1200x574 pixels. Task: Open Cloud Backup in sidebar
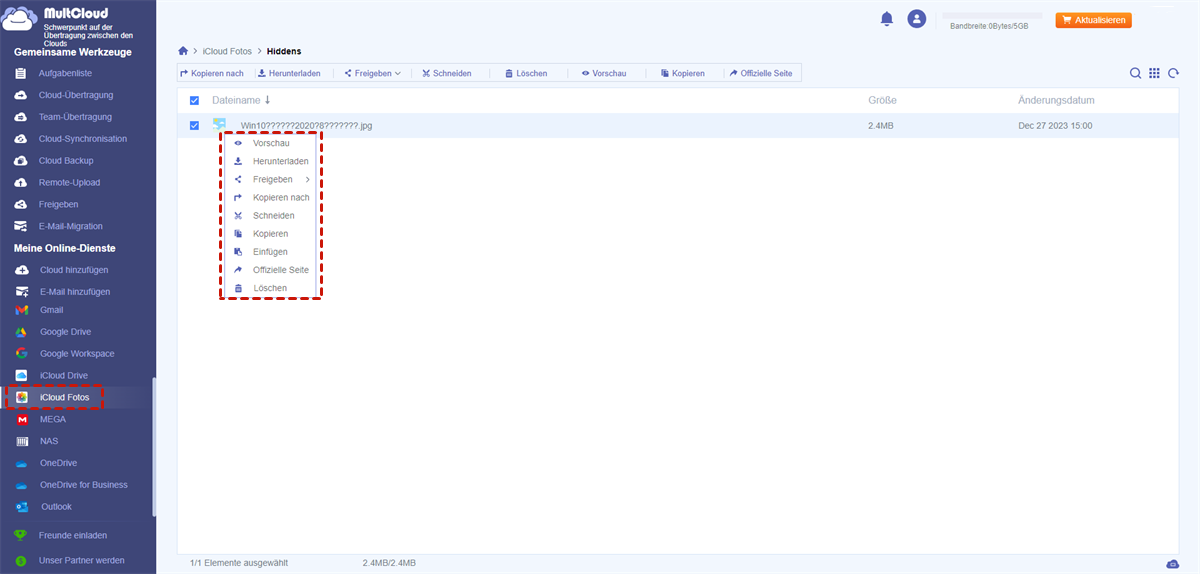[65, 161]
